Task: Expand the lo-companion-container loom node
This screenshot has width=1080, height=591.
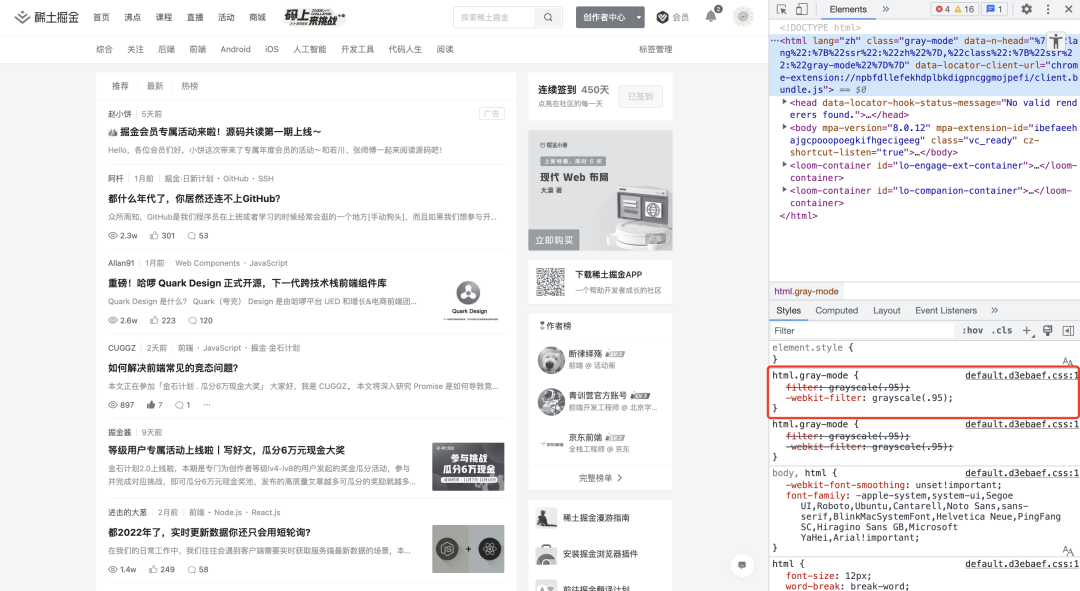Action: [785, 190]
